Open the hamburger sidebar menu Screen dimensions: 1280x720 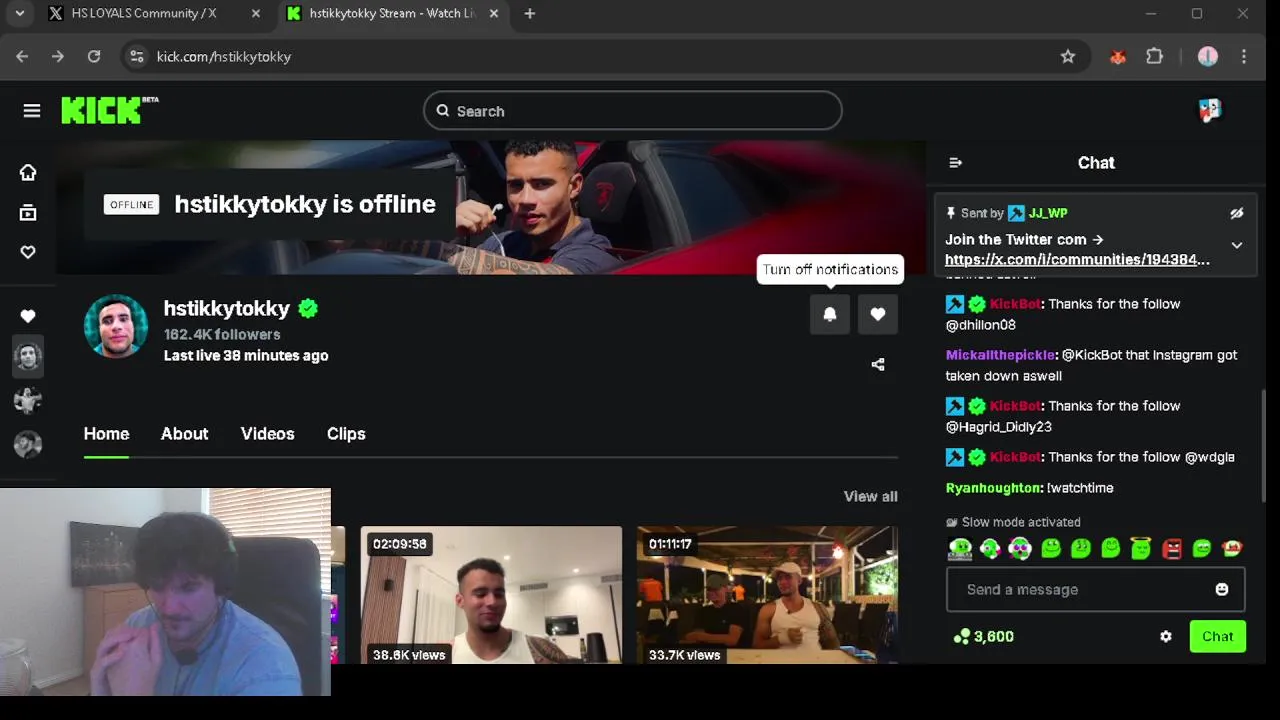[x=32, y=111]
